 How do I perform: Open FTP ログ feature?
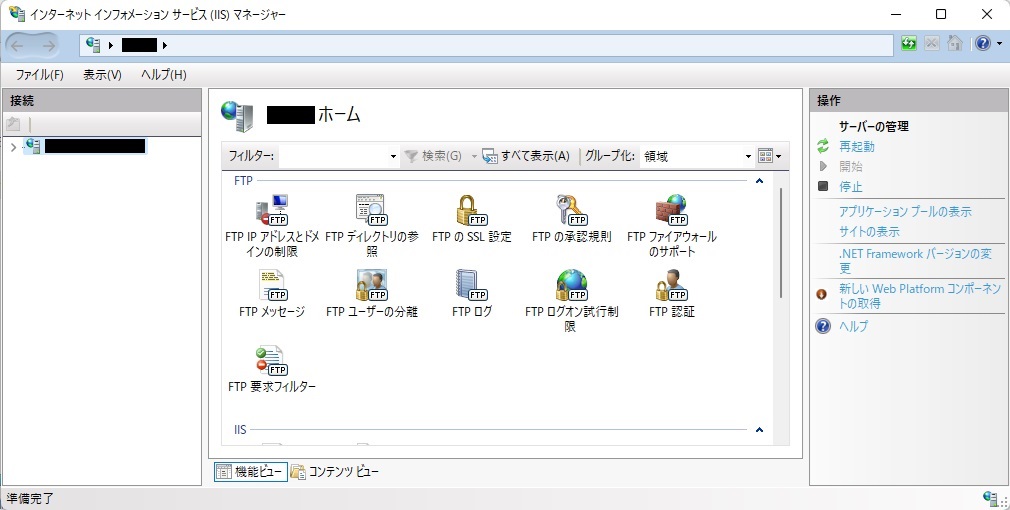pos(472,294)
